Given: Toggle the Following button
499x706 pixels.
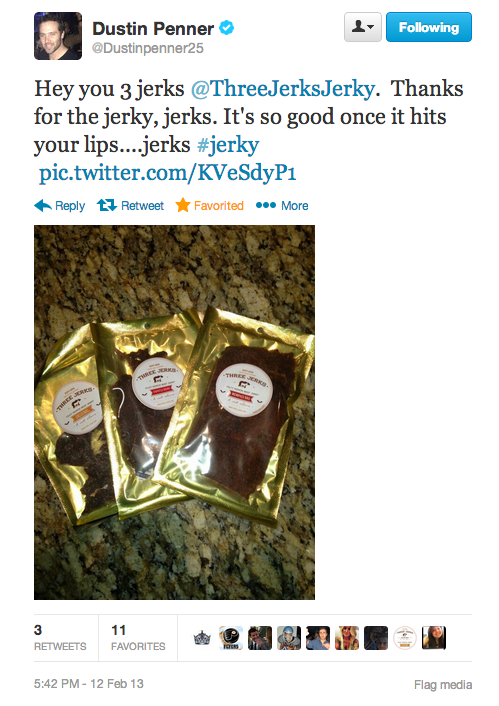Looking at the screenshot, I should coord(429,27).
